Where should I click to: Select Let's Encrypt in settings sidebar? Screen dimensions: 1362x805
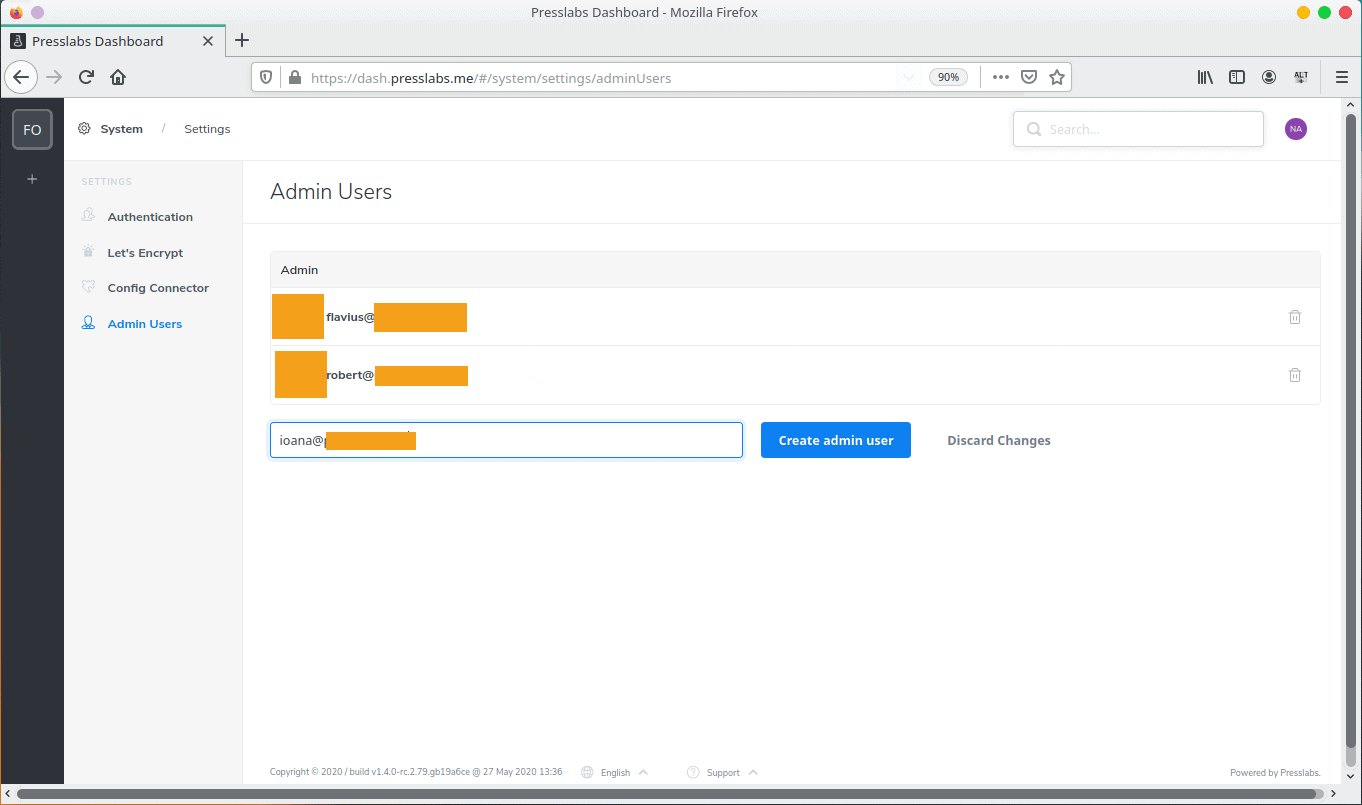(145, 253)
